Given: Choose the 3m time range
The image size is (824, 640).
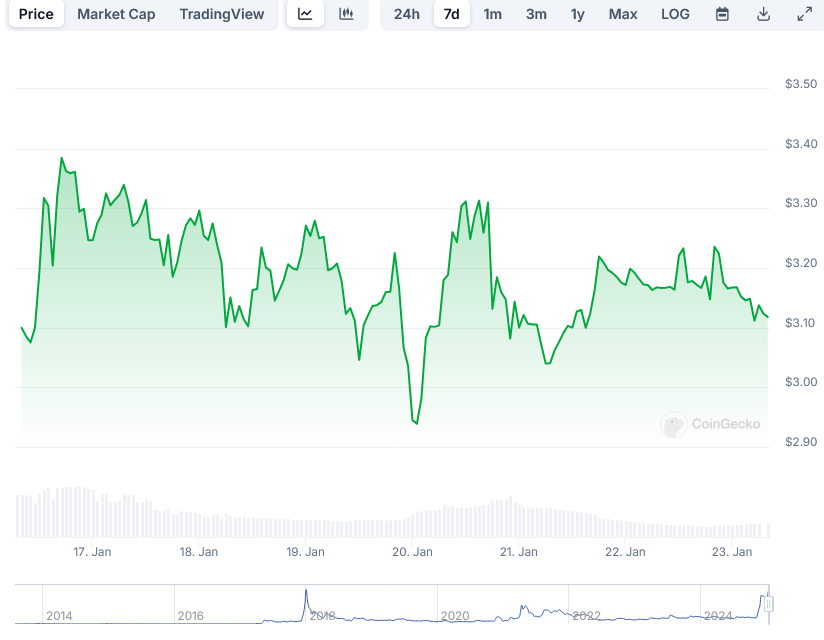Looking at the screenshot, I should click(x=536, y=14).
